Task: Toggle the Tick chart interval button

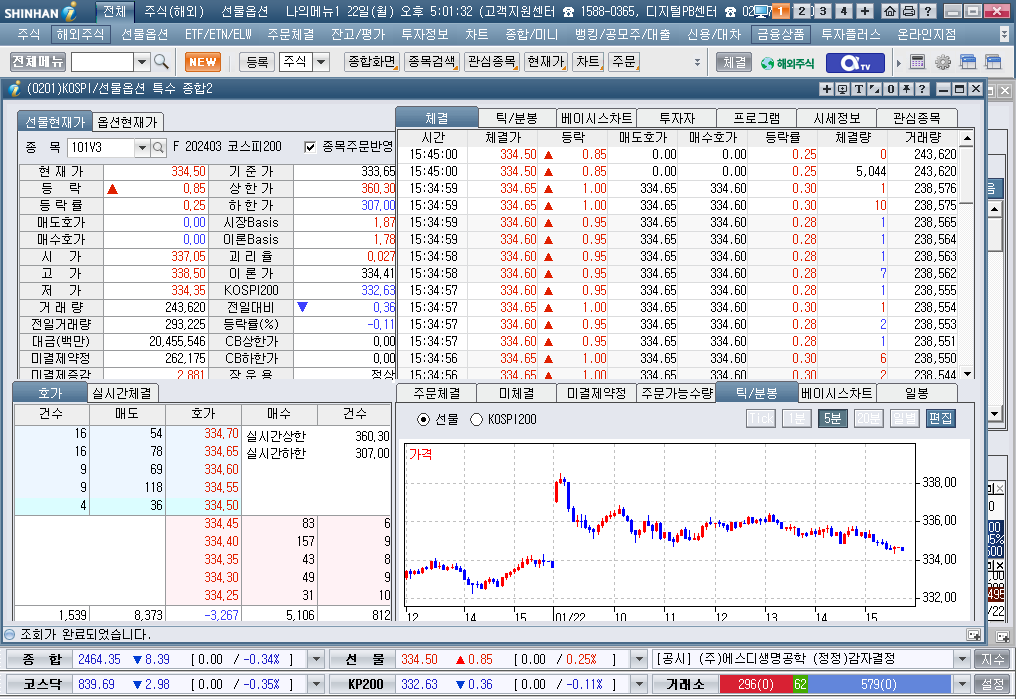Action: coord(761,418)
